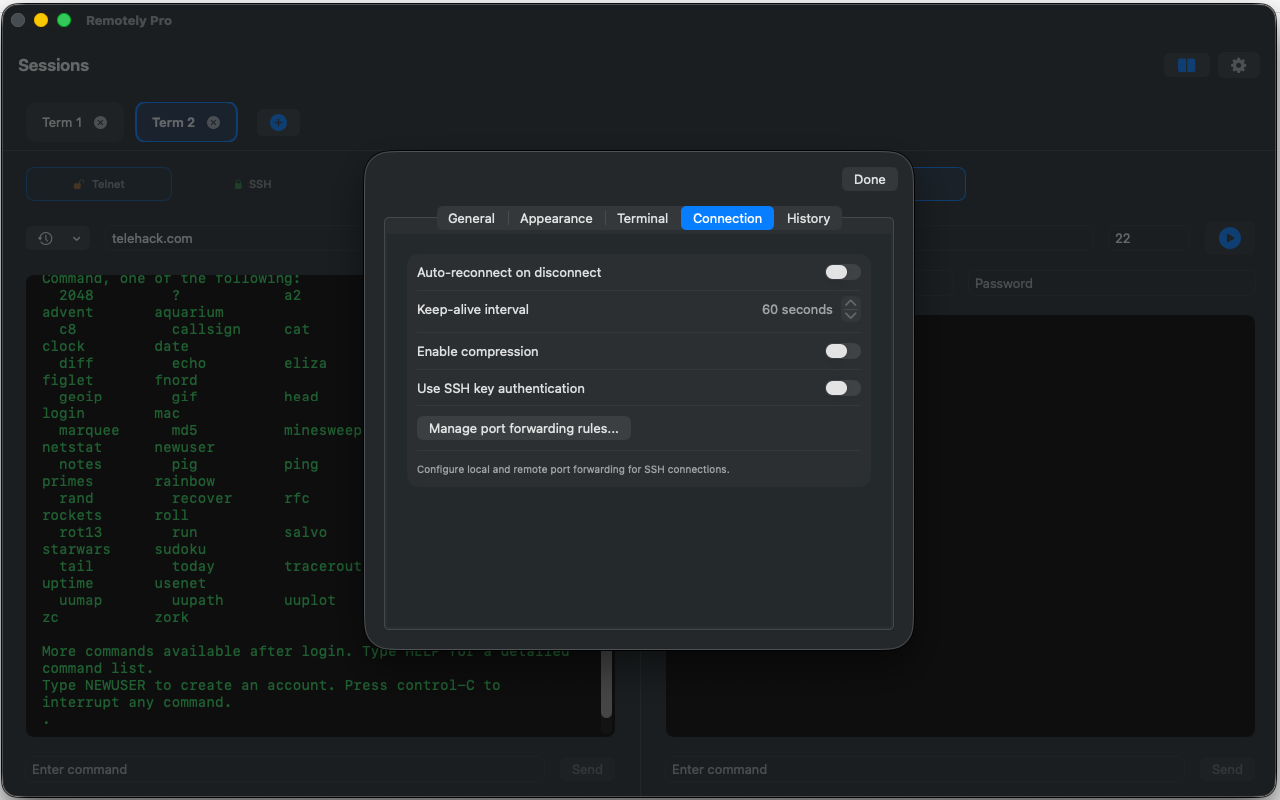Open the History settings tab

pos(808,218)
